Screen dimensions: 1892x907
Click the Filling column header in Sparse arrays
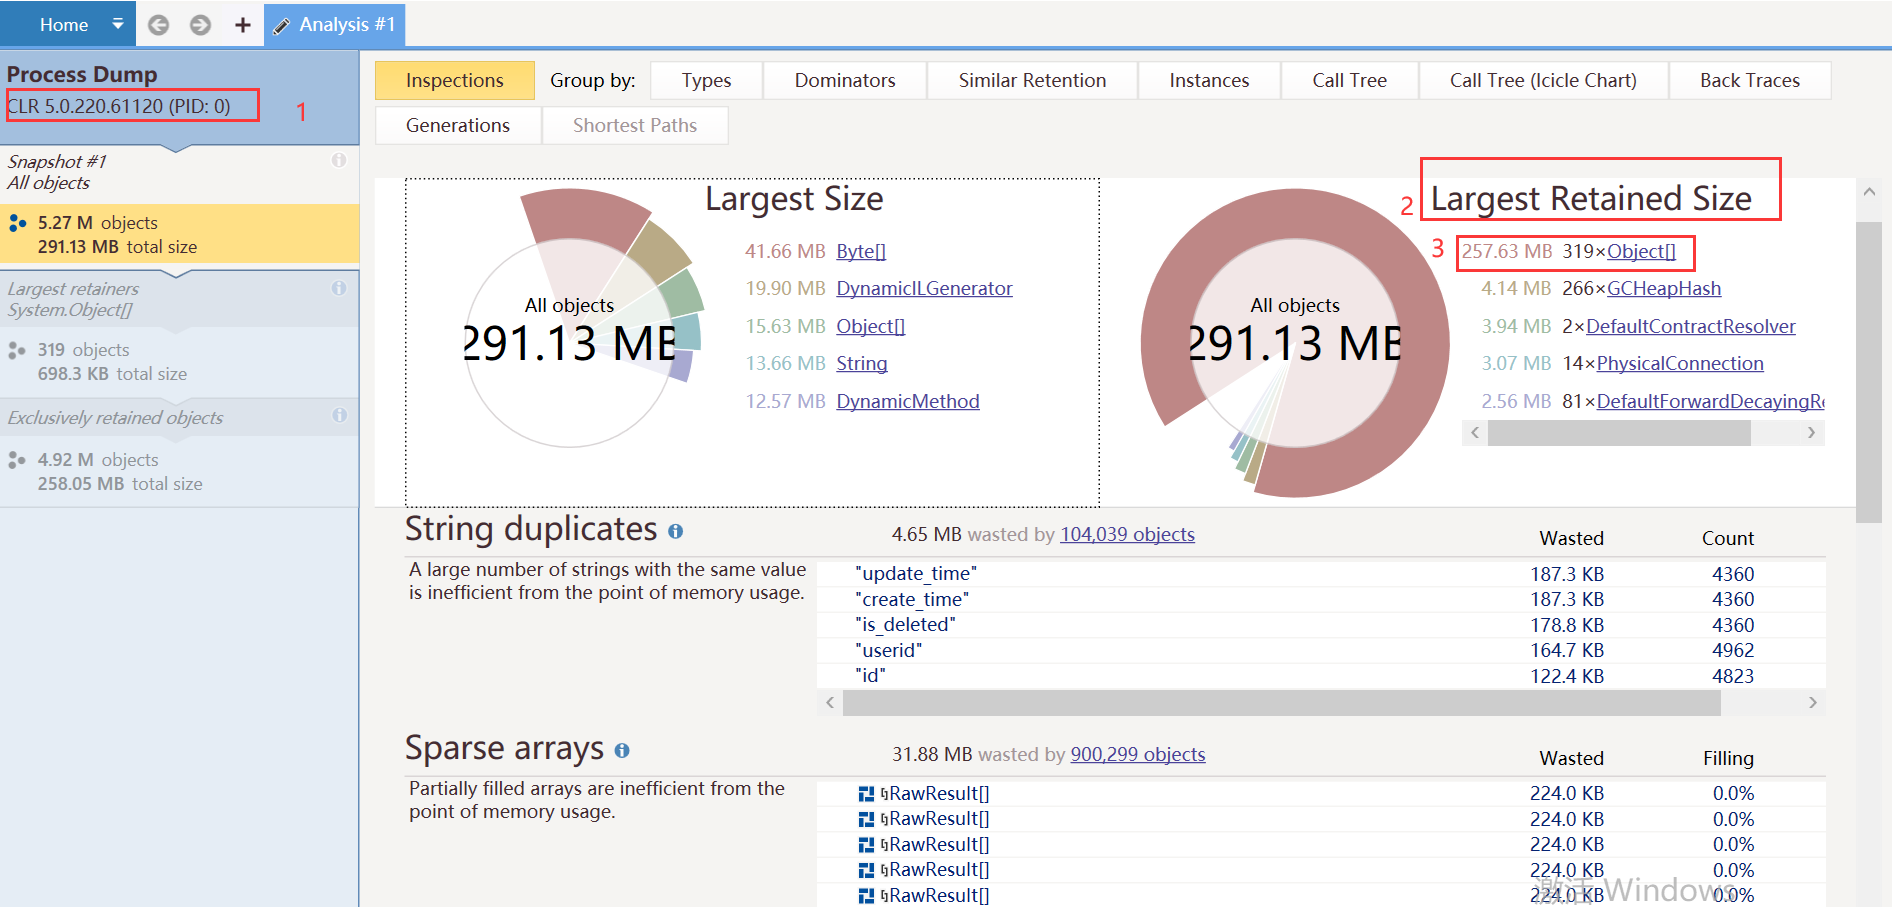coord(1728,758)
